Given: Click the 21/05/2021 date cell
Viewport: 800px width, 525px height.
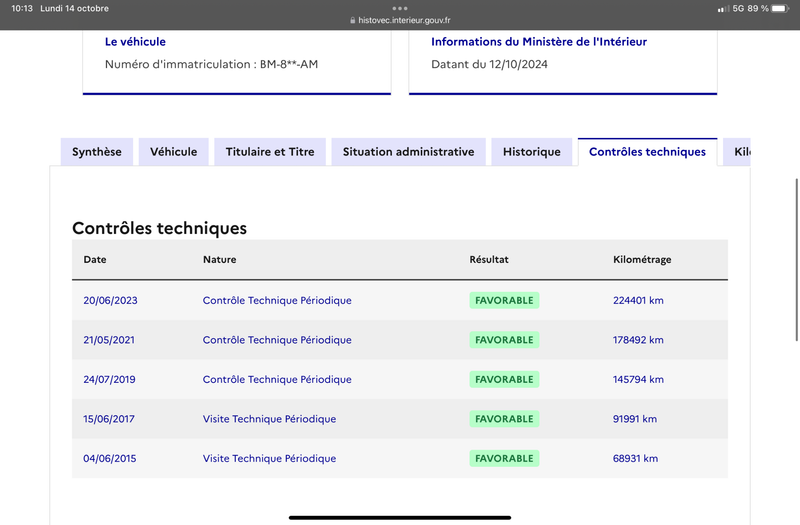Looking at the screenshot, I should [109, 340].
